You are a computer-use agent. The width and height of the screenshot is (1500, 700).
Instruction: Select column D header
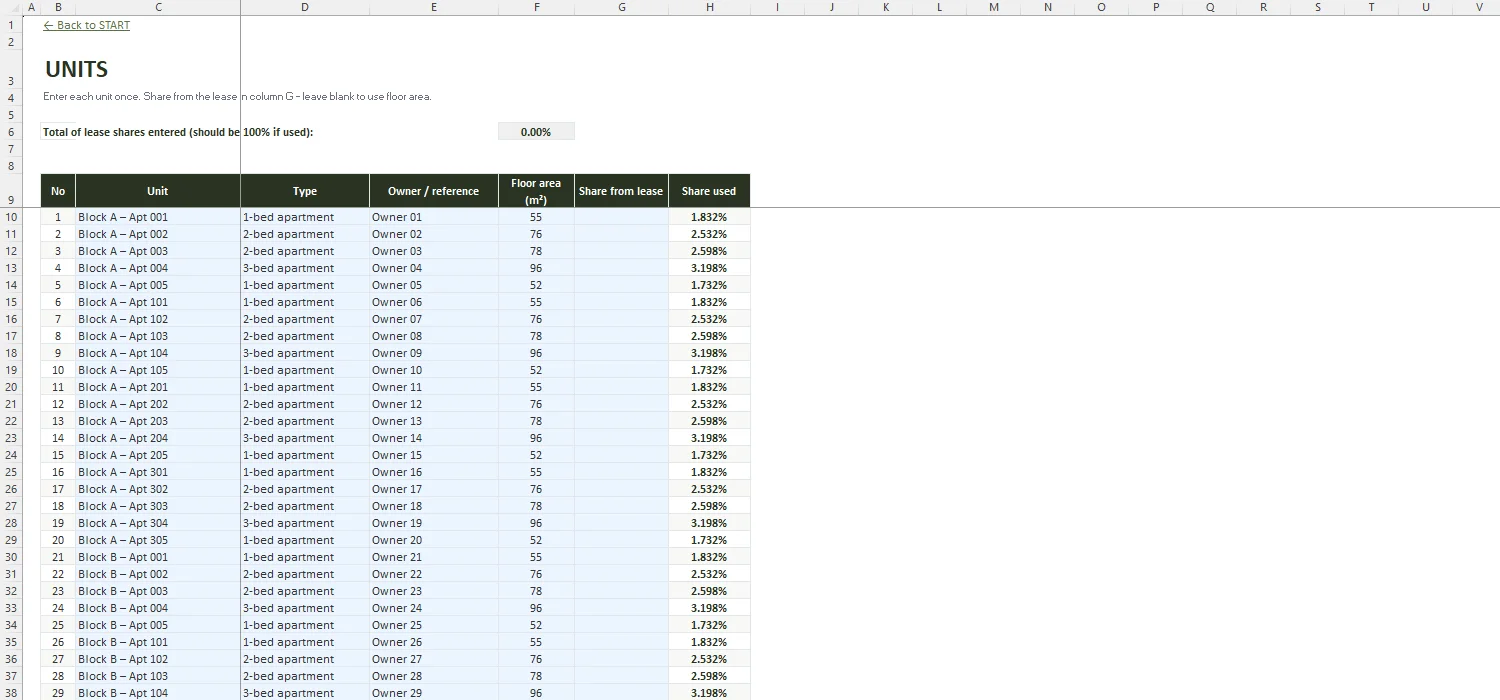pyautogui.click(x=305, y=7)
